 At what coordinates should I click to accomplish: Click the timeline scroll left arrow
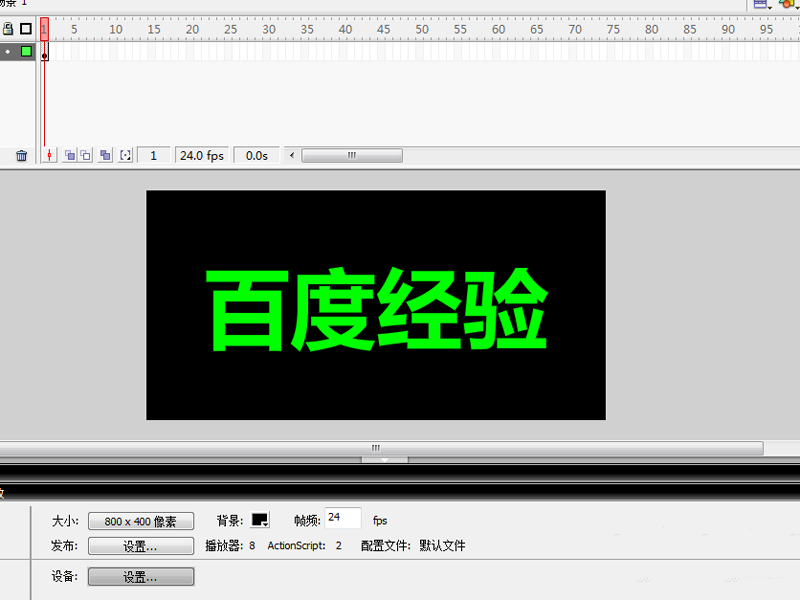tap(292, 155)
